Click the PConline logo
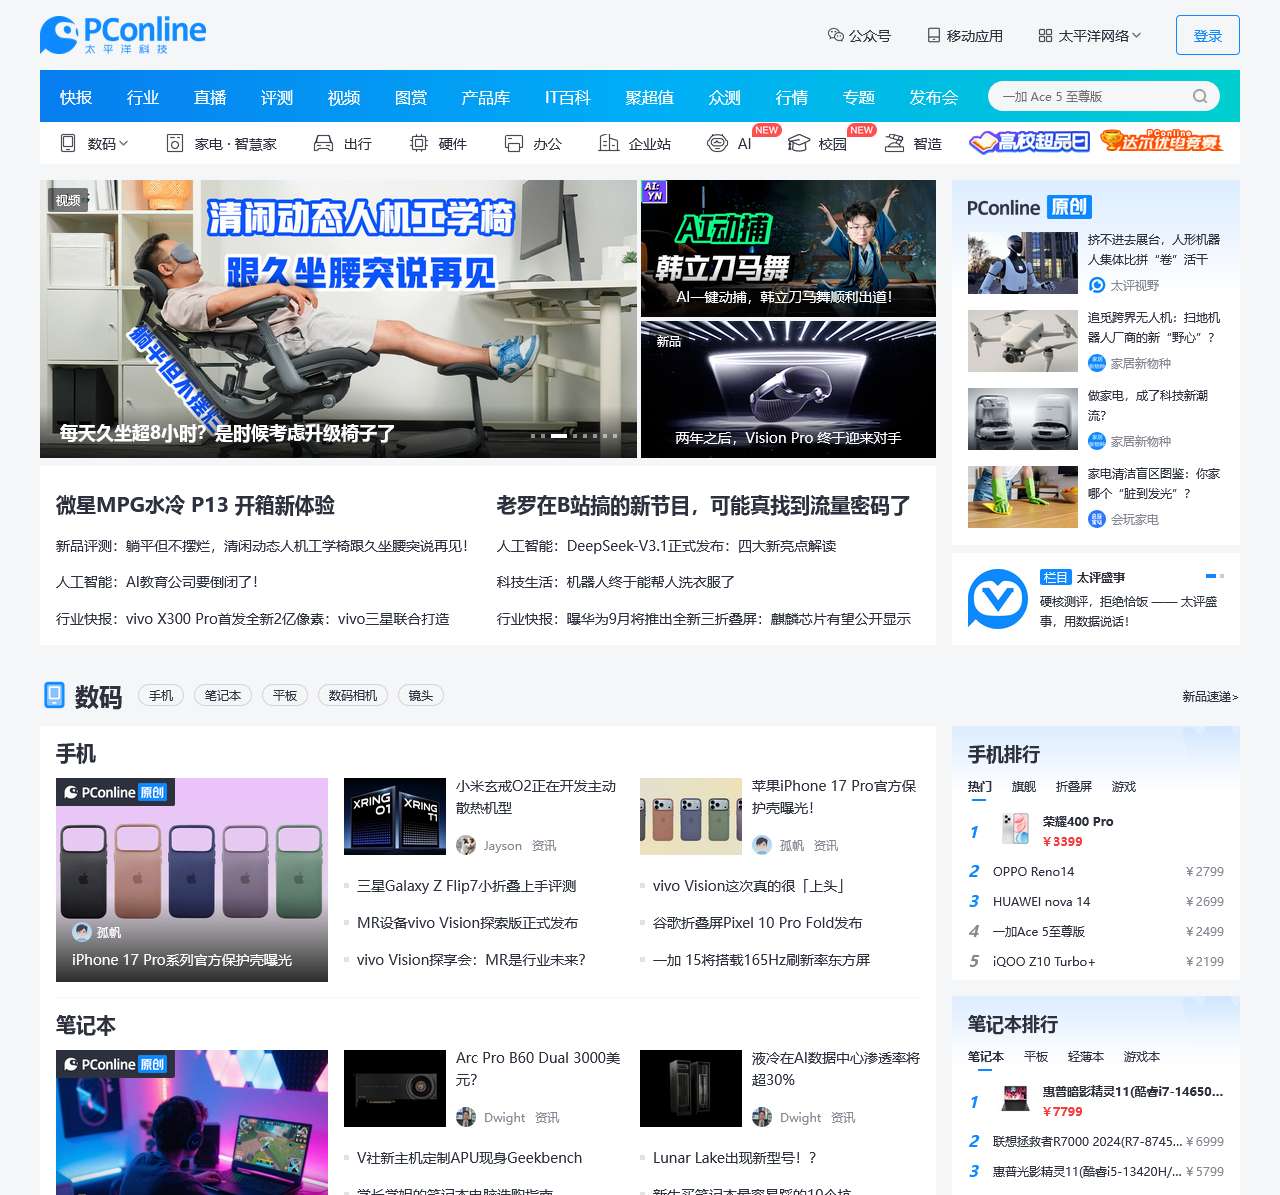Viewport: 1280px width, 1195px height. (x=123, y=35)
